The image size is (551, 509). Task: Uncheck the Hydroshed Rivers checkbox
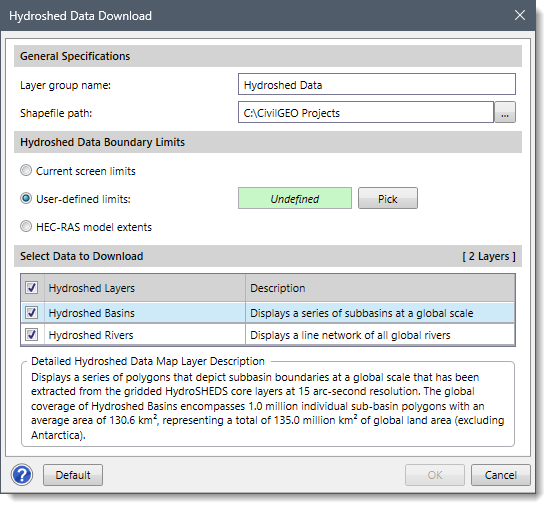click(x=32, y=335)
